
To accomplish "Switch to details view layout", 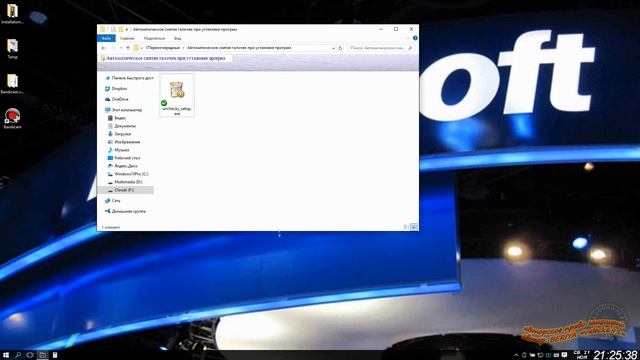I will [406, 227].
